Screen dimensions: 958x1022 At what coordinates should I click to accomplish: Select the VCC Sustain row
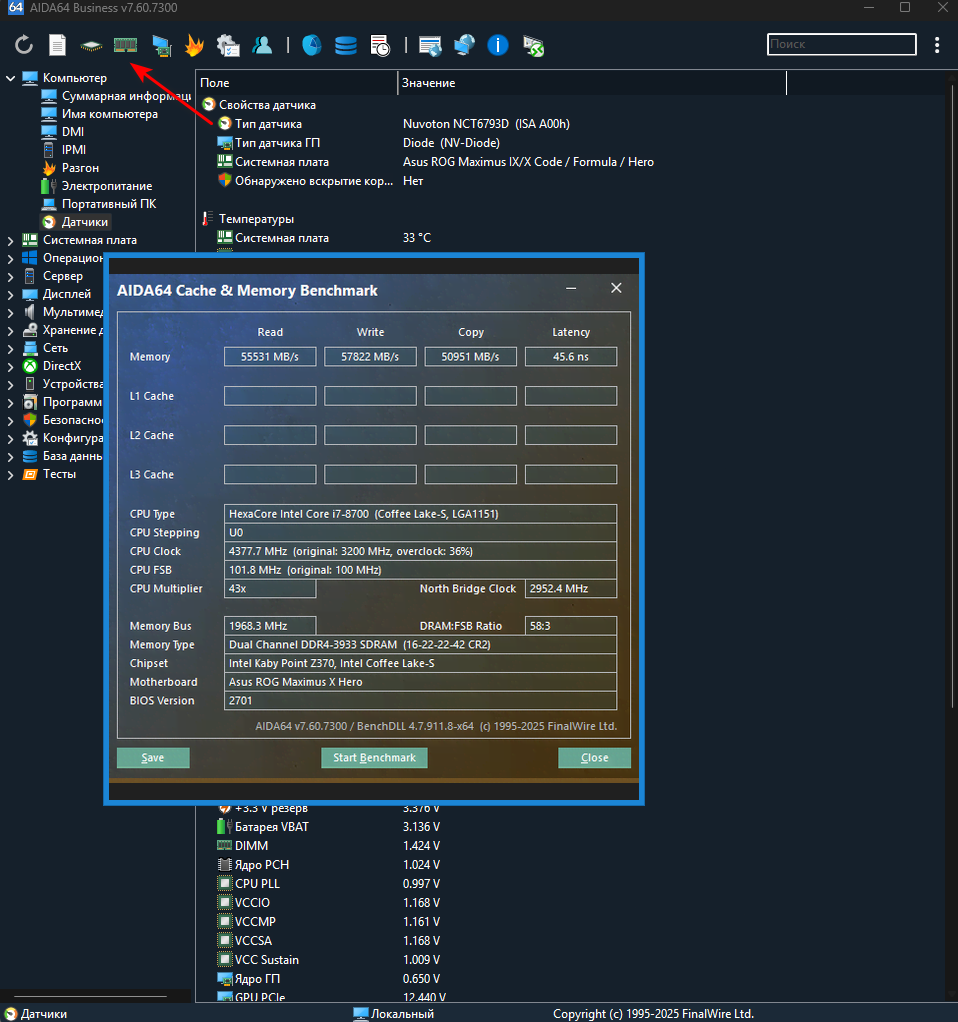(x=267, y=960)
